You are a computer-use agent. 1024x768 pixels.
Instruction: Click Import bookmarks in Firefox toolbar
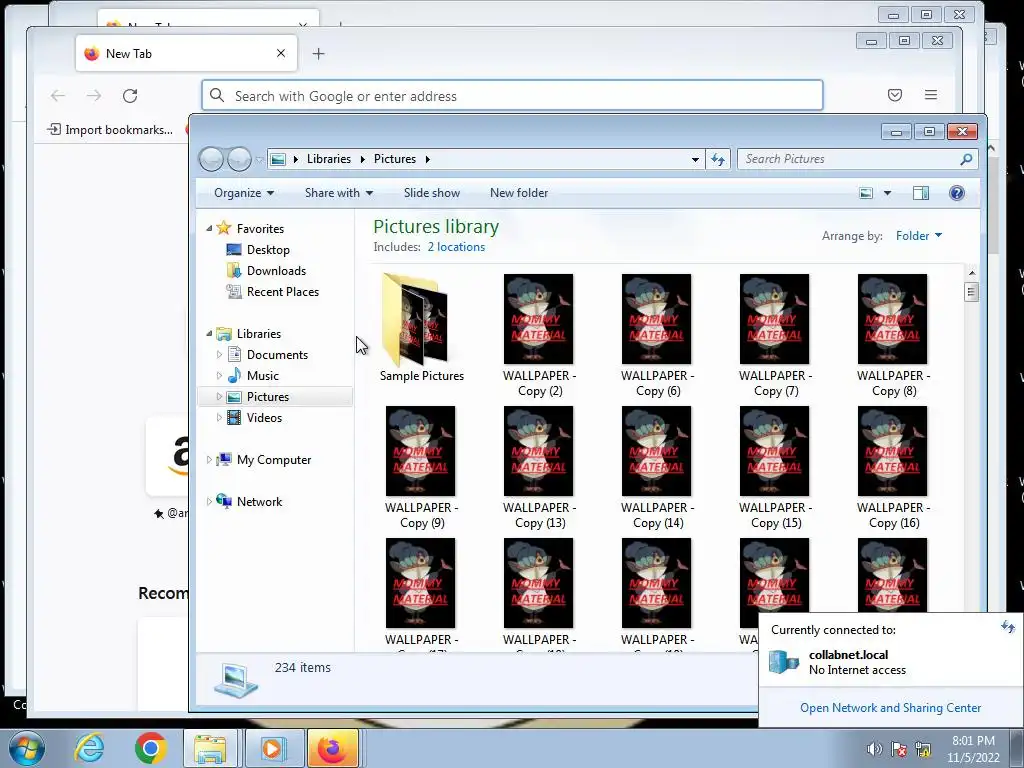tap(110, 129)
